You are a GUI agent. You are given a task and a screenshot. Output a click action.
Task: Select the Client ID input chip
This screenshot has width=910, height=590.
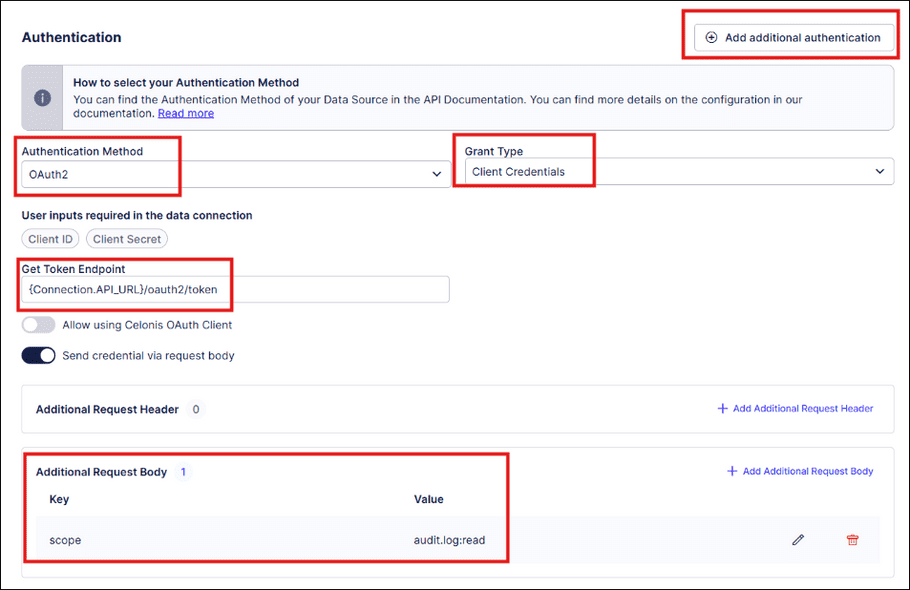click(50, 238)
